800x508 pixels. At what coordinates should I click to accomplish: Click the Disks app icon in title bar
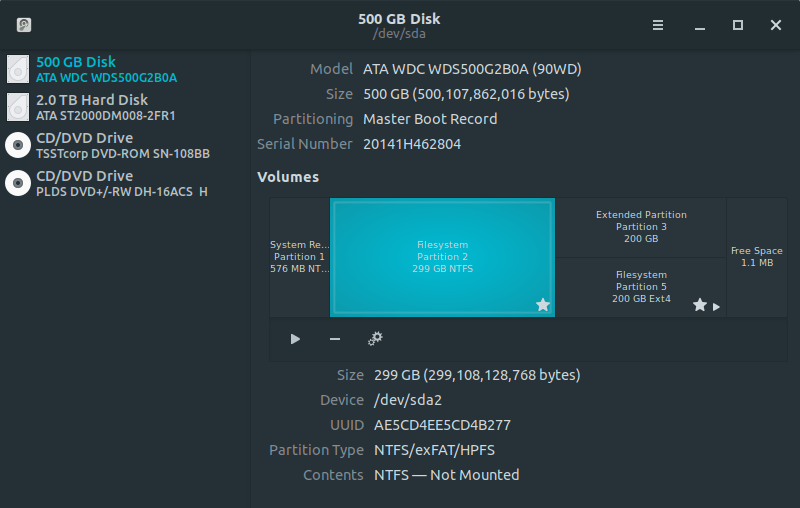coord(24,25)
